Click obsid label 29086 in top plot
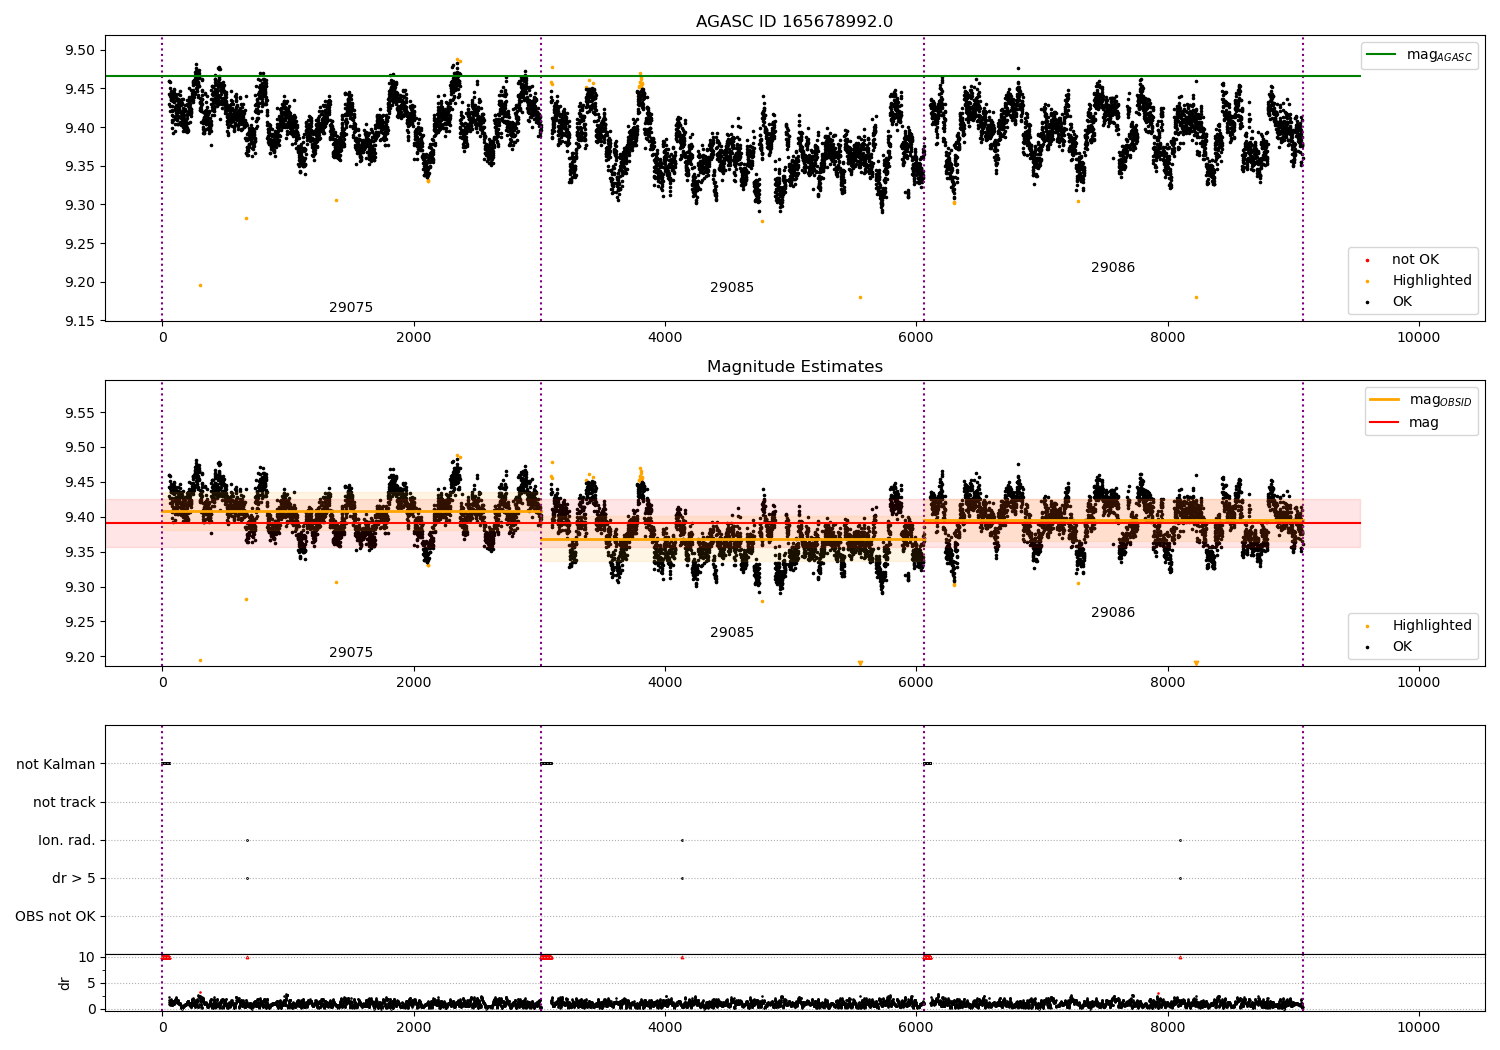The height and width of the screenshot is (1050, 1500). click(x=1113, y=268)
